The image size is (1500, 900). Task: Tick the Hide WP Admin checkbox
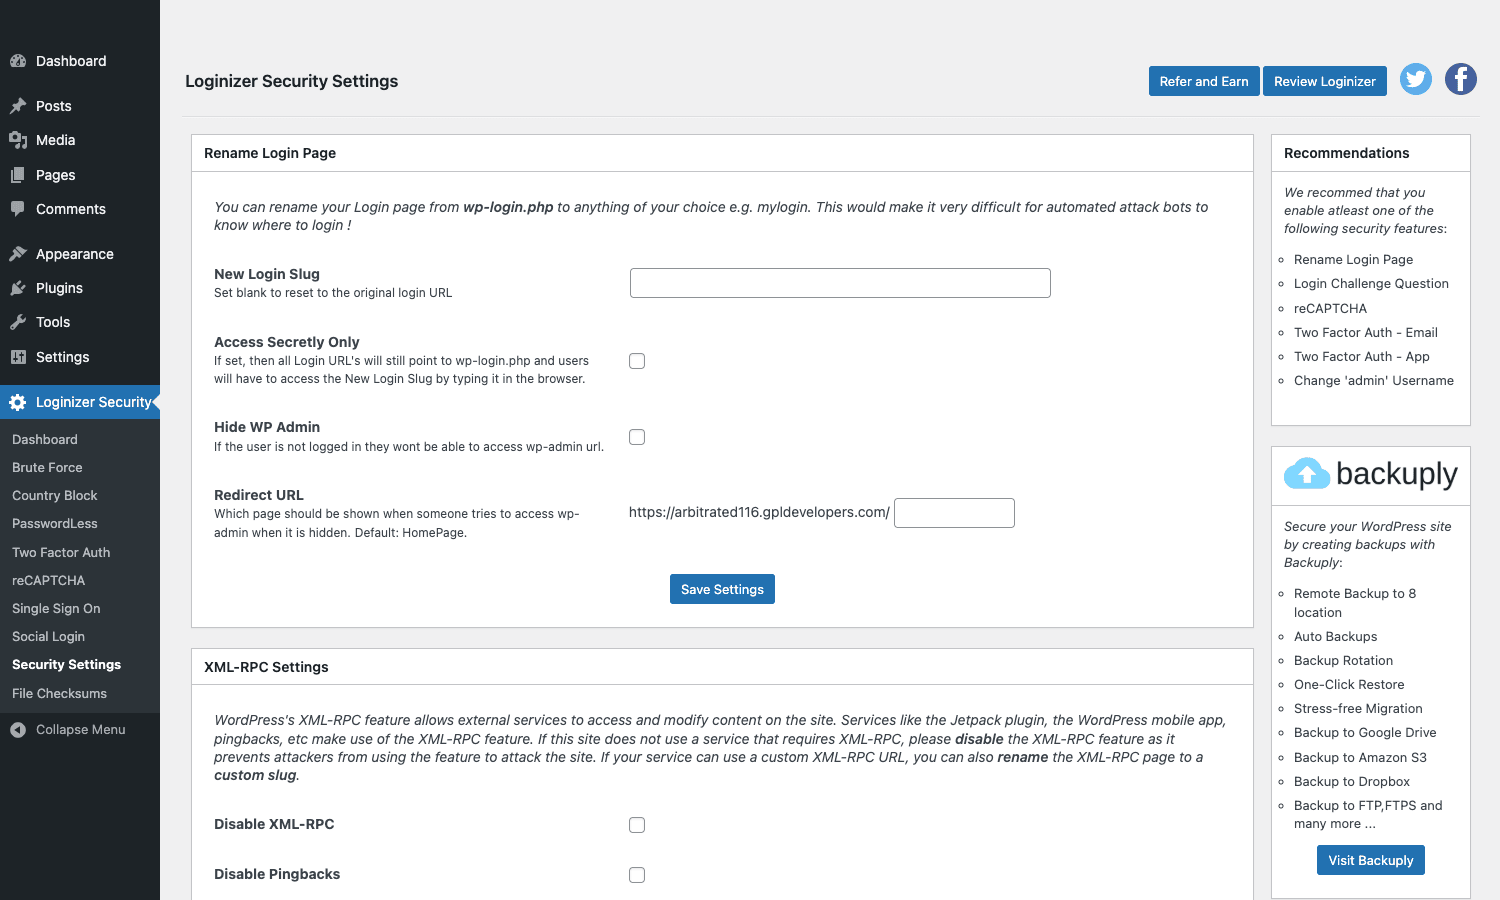[x=637, y=437]
